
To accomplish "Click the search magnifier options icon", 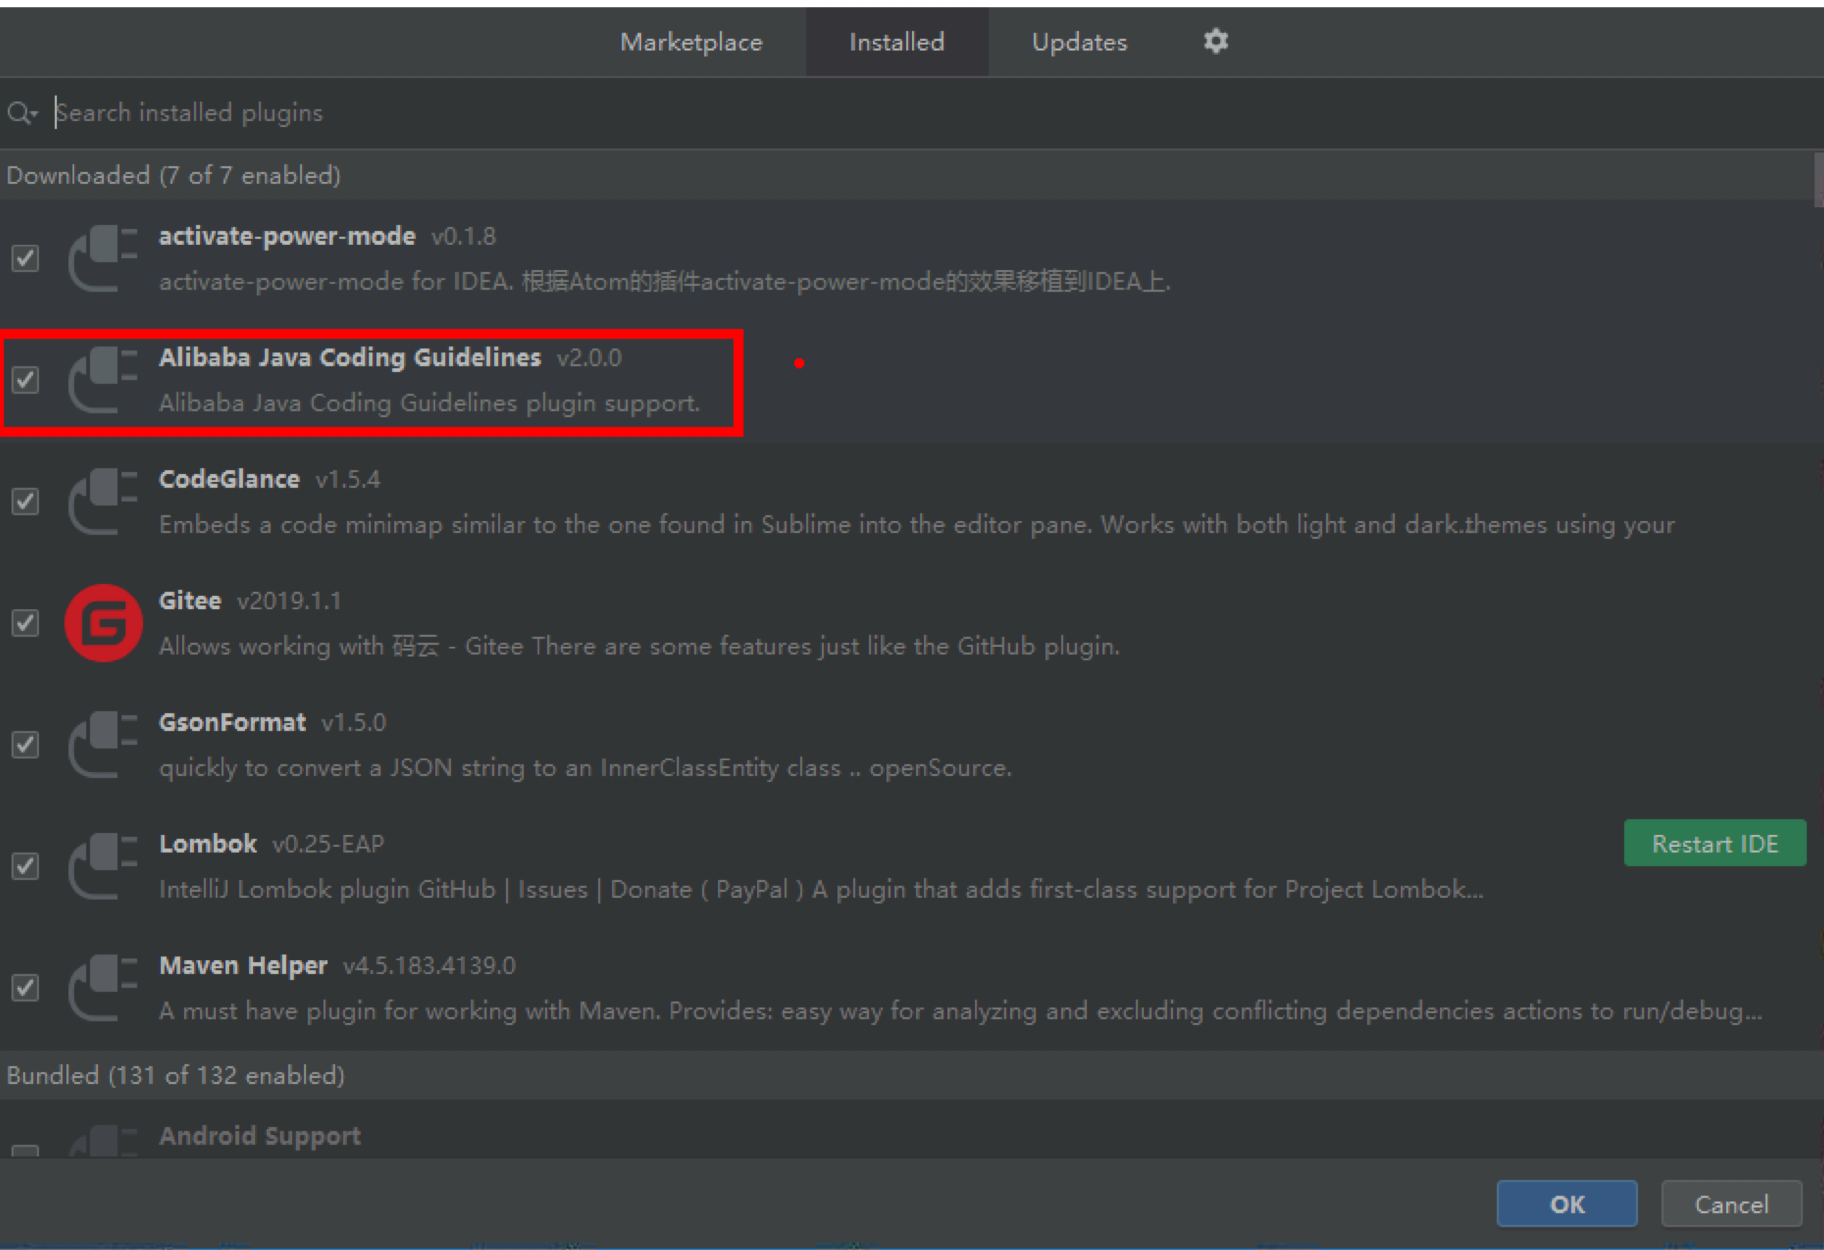I will 22,113.
